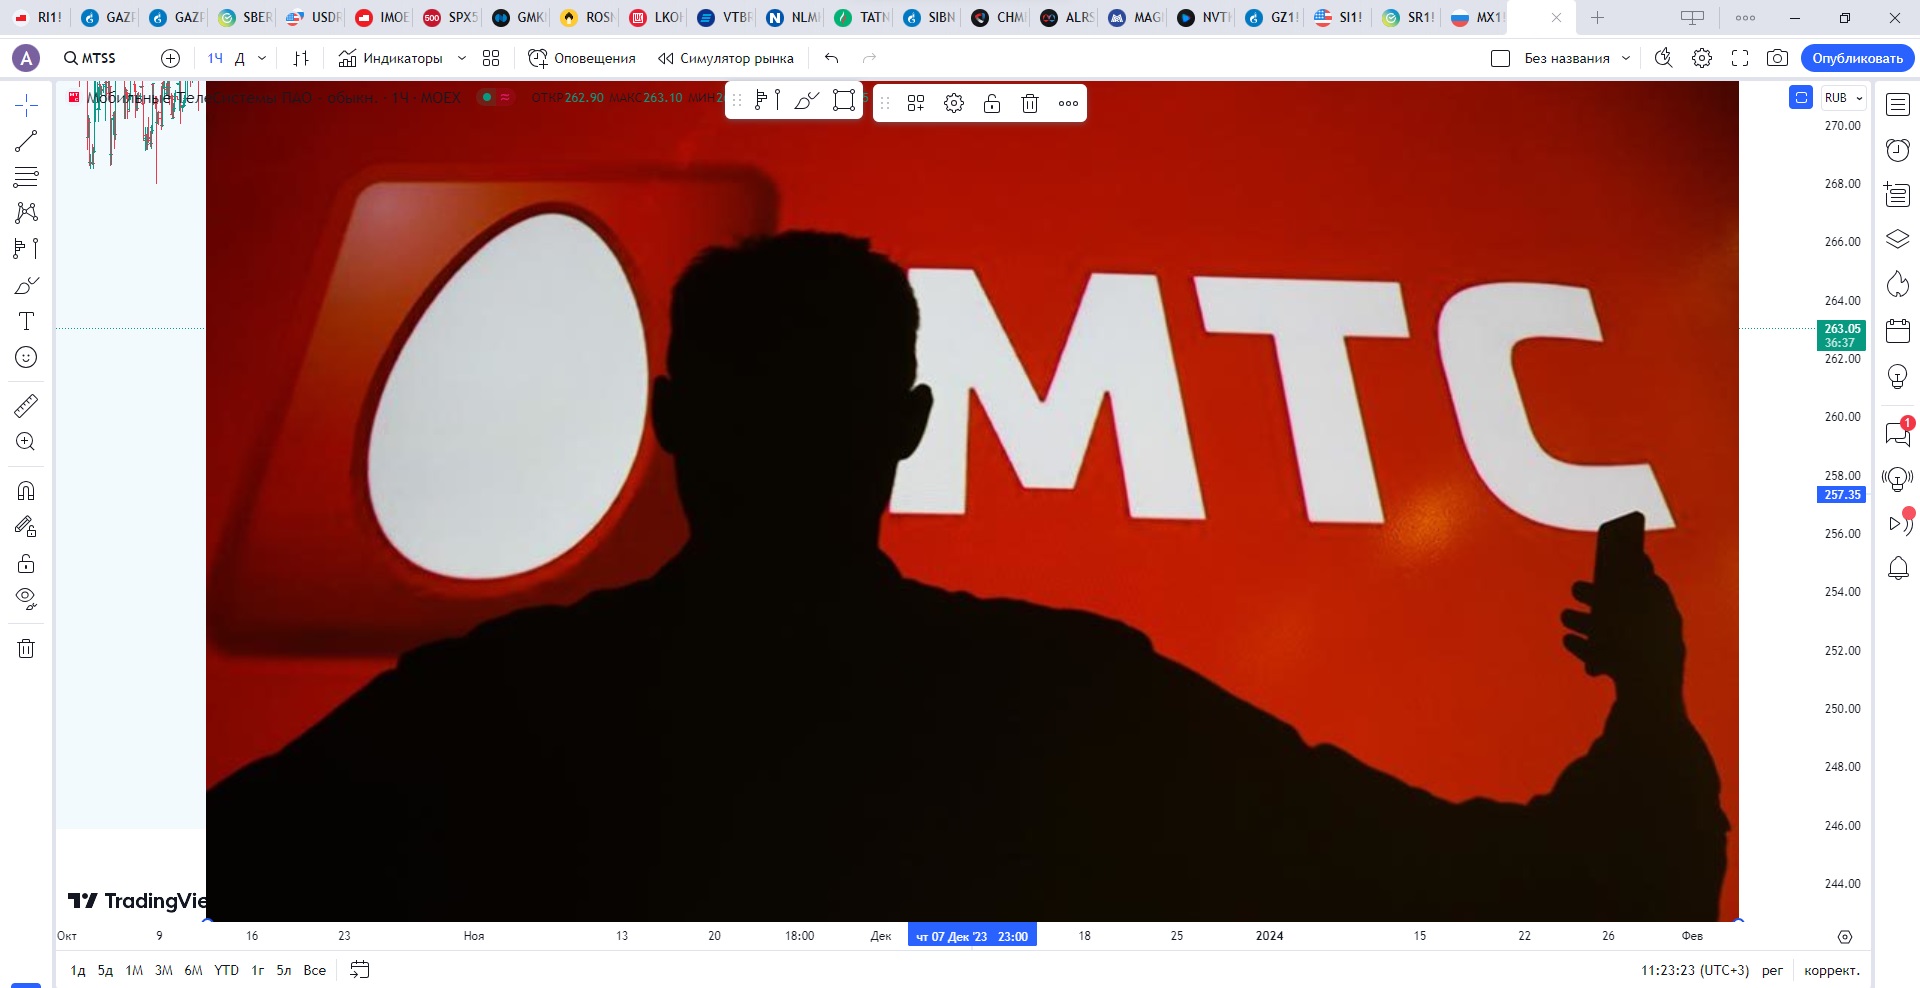Open the RUB currency dropdown
This screenshot has width=1920, height=988.
coord(1843,98)
